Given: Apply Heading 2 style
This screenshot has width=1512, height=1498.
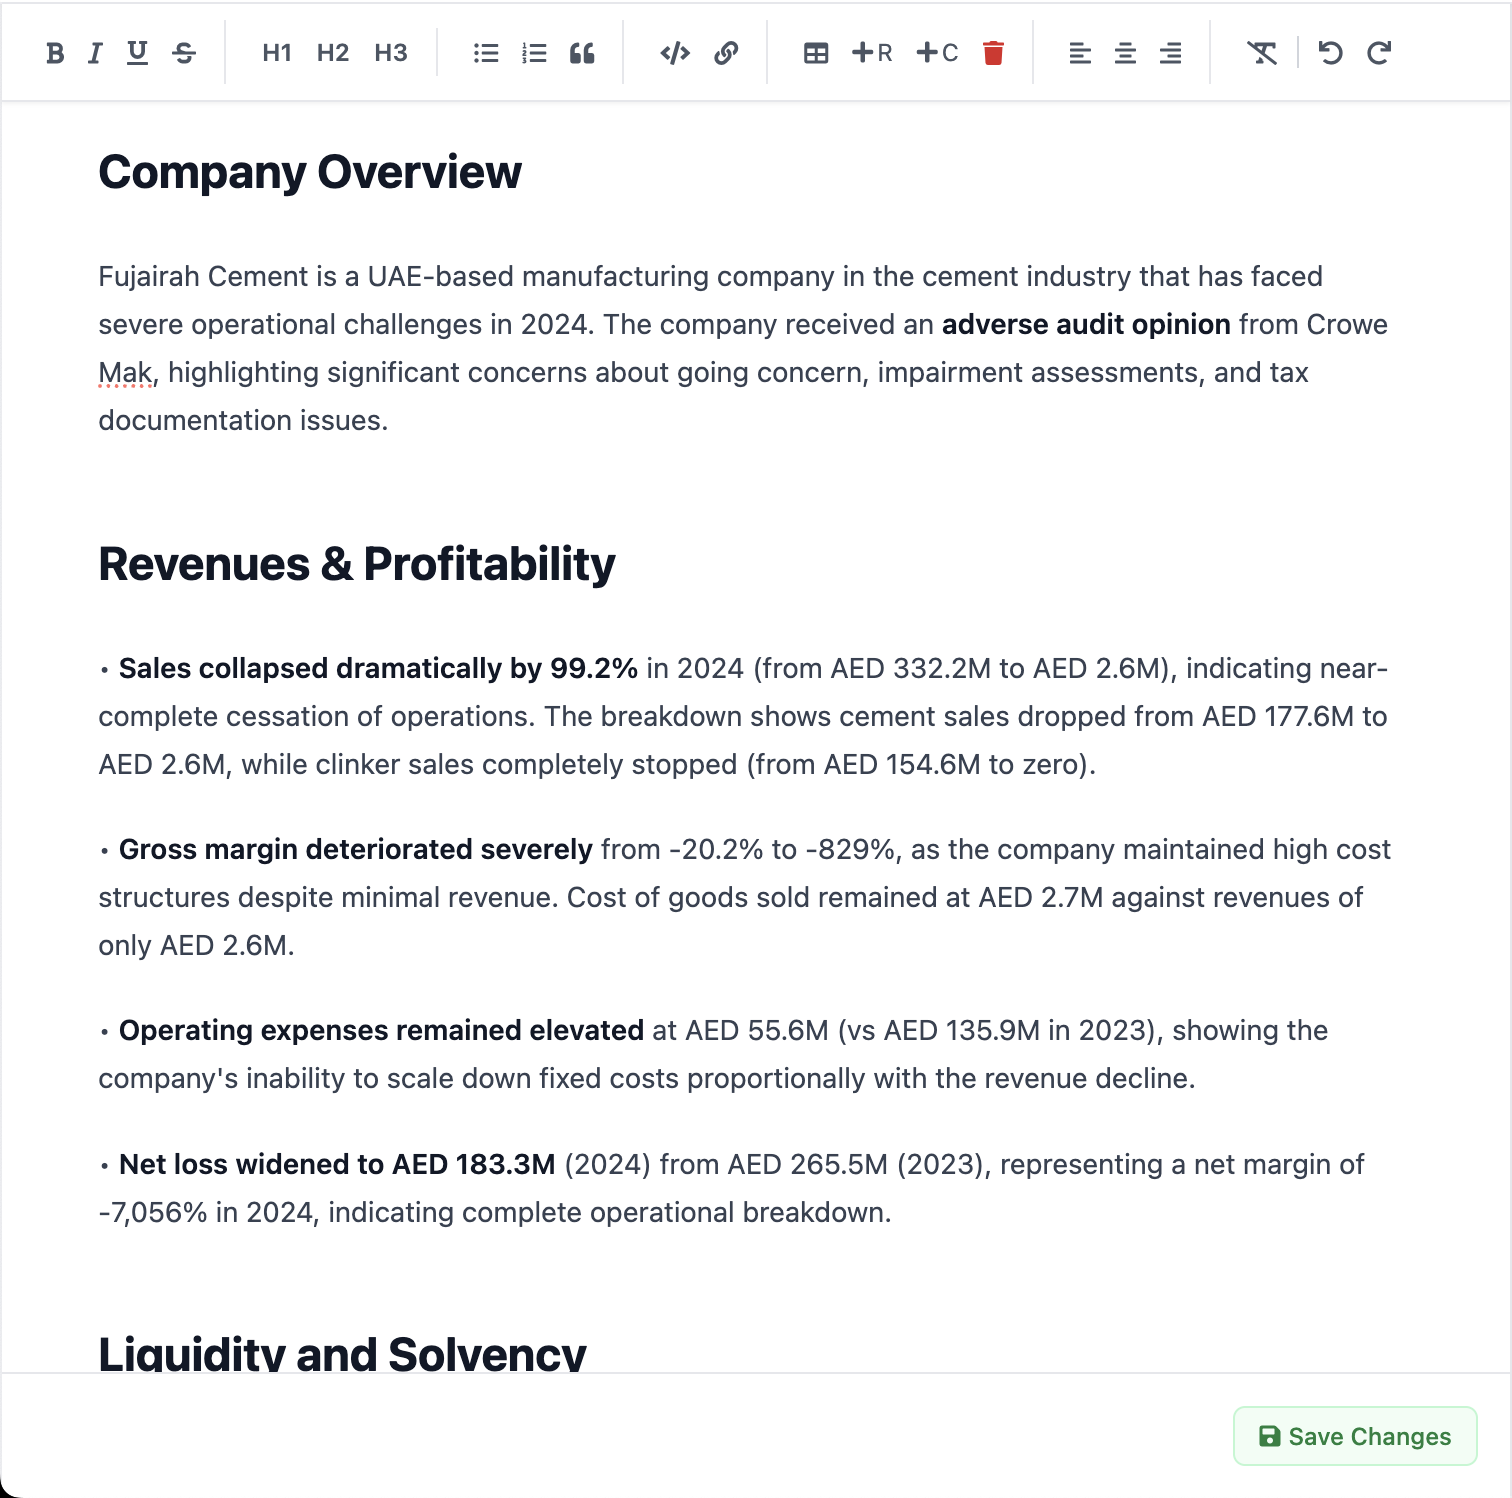Looking at the screenshot, I should pos(332,53).
